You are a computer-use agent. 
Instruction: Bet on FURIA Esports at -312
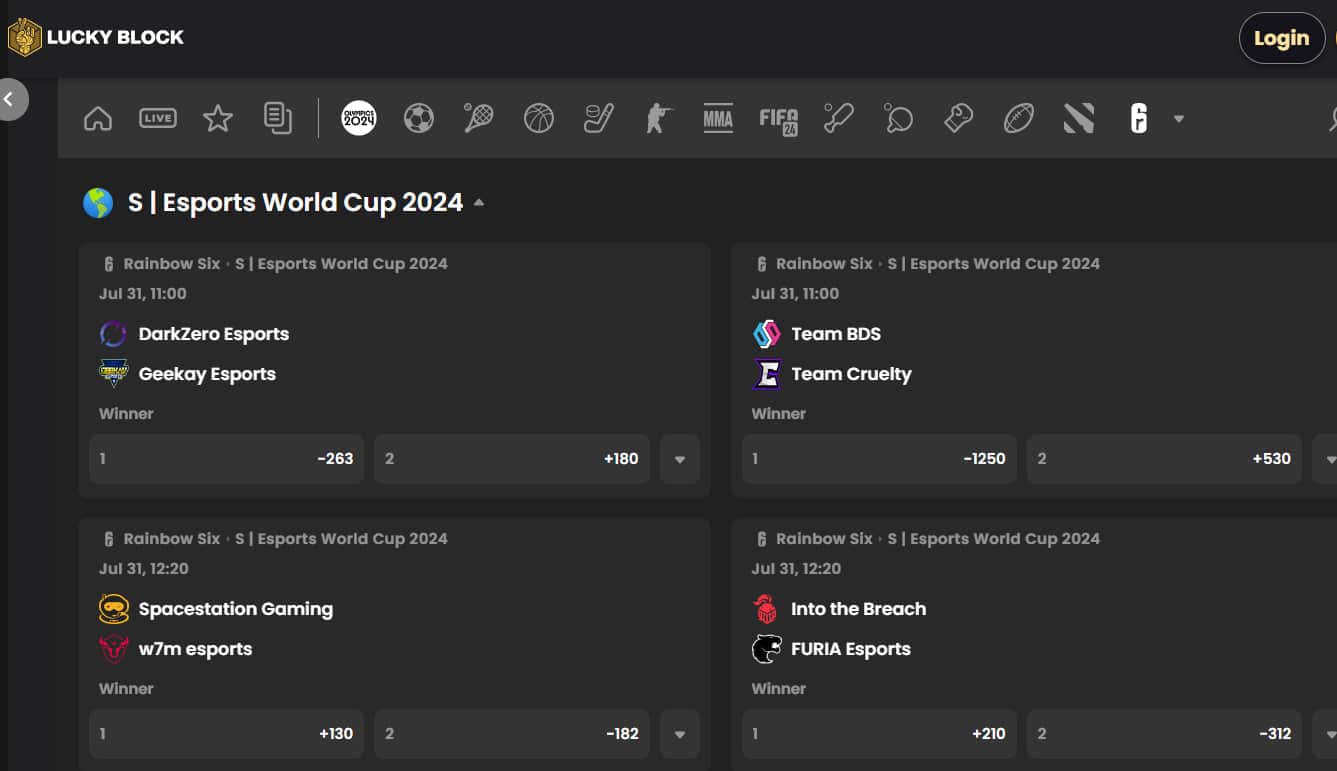tap(1165, 734)
